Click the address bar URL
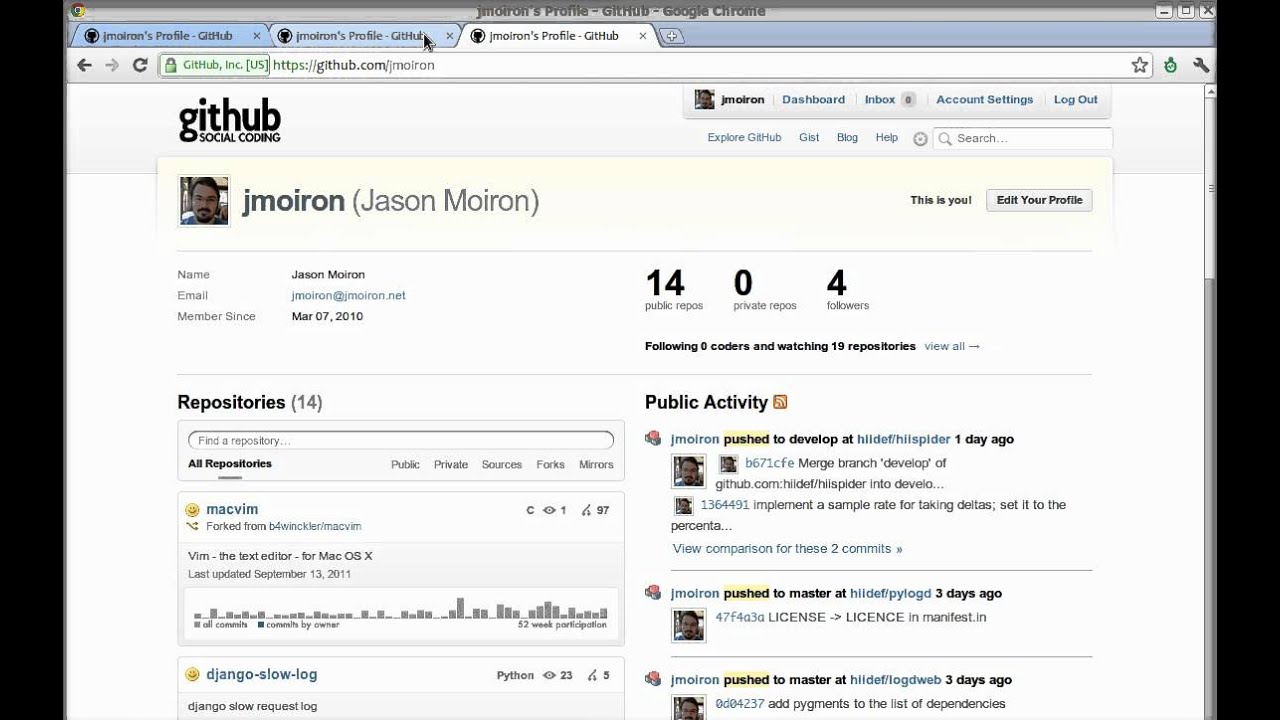 click(x=353, y=65)
